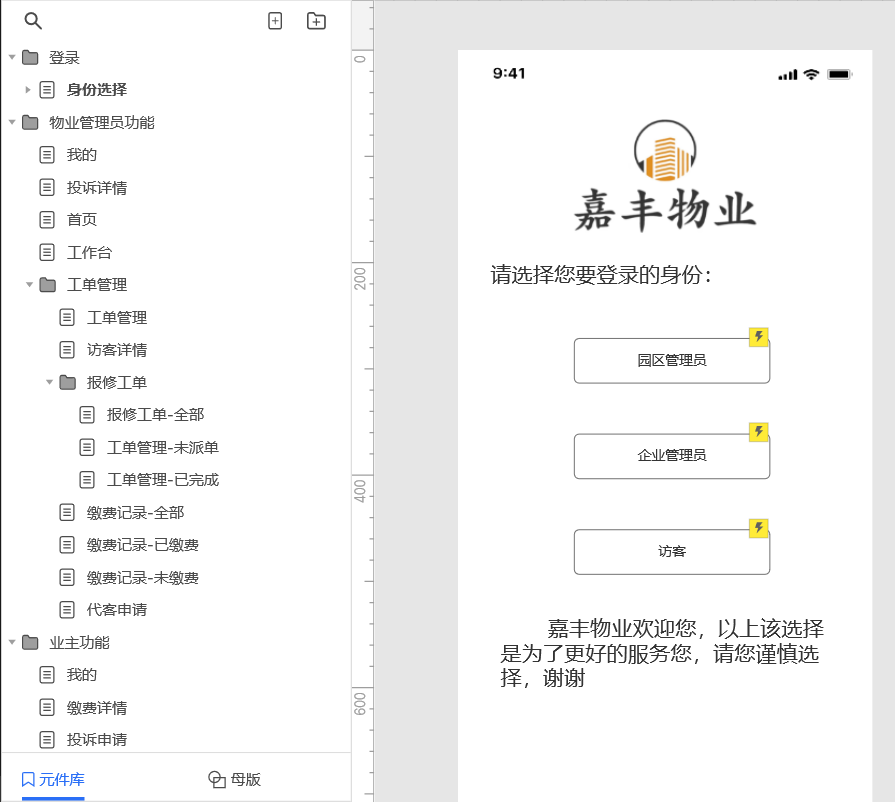Click the page icon beside 代客申请
The width and height of the screenshot is (895, 802).
coord(67,610)
